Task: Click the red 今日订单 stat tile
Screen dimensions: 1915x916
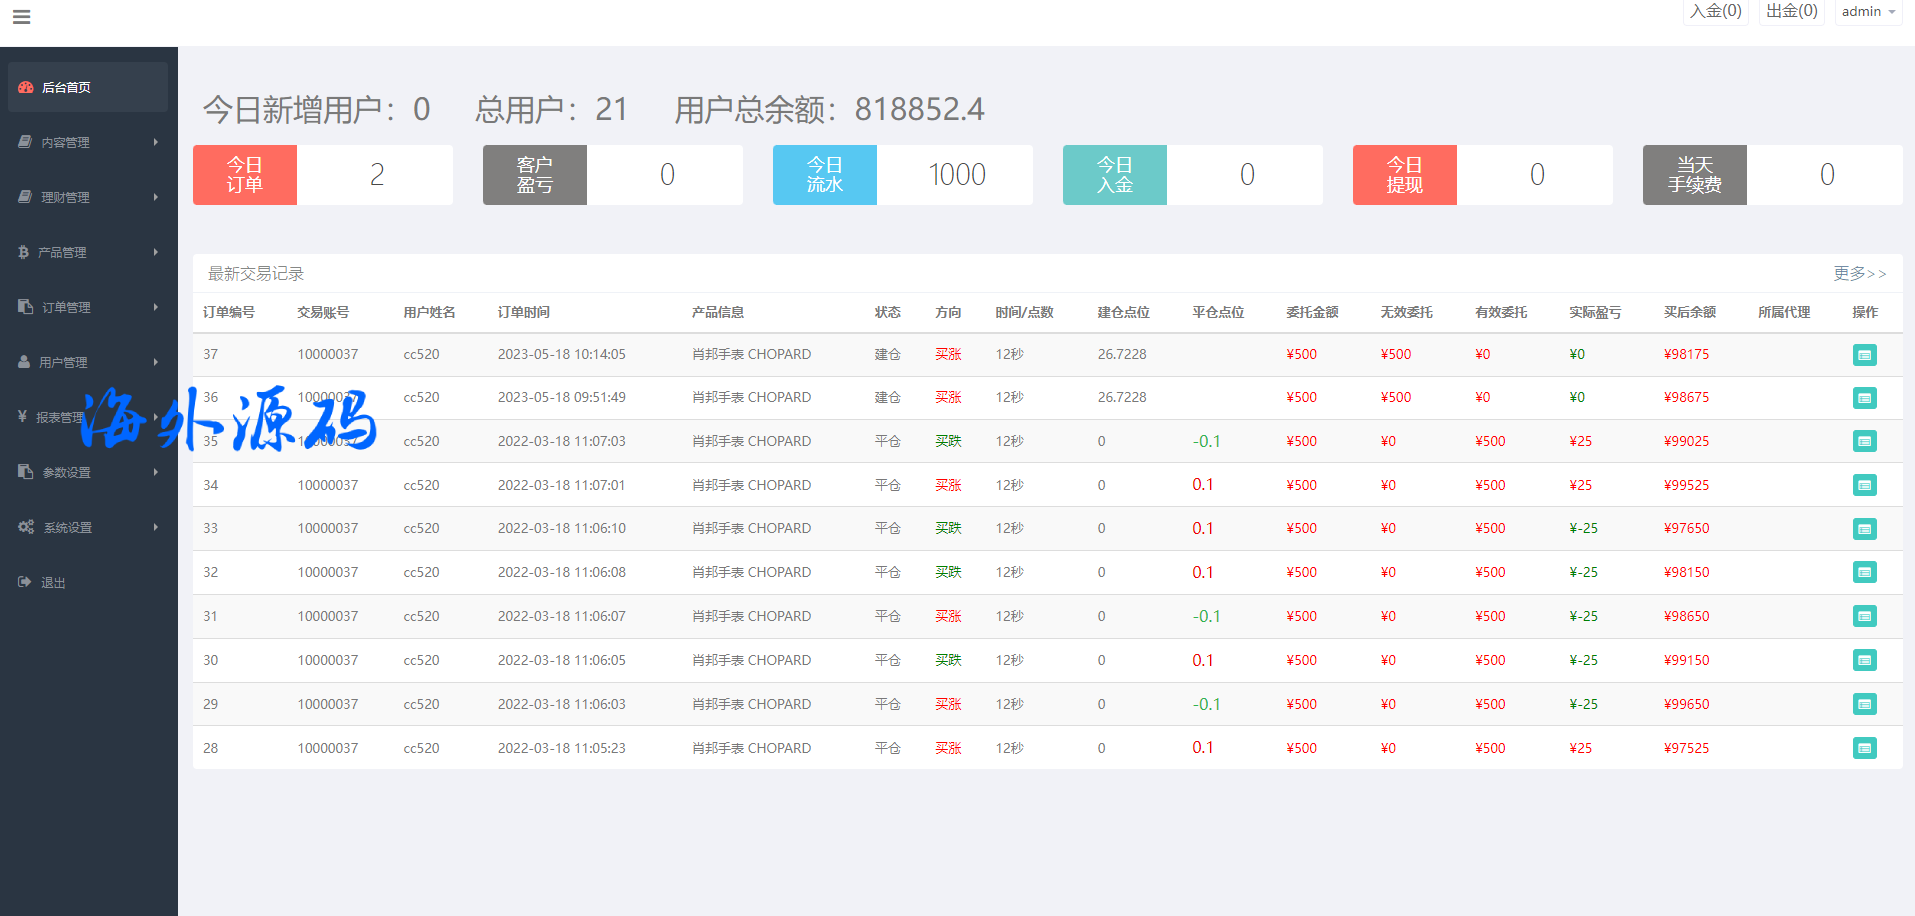Action: [245, 175]
